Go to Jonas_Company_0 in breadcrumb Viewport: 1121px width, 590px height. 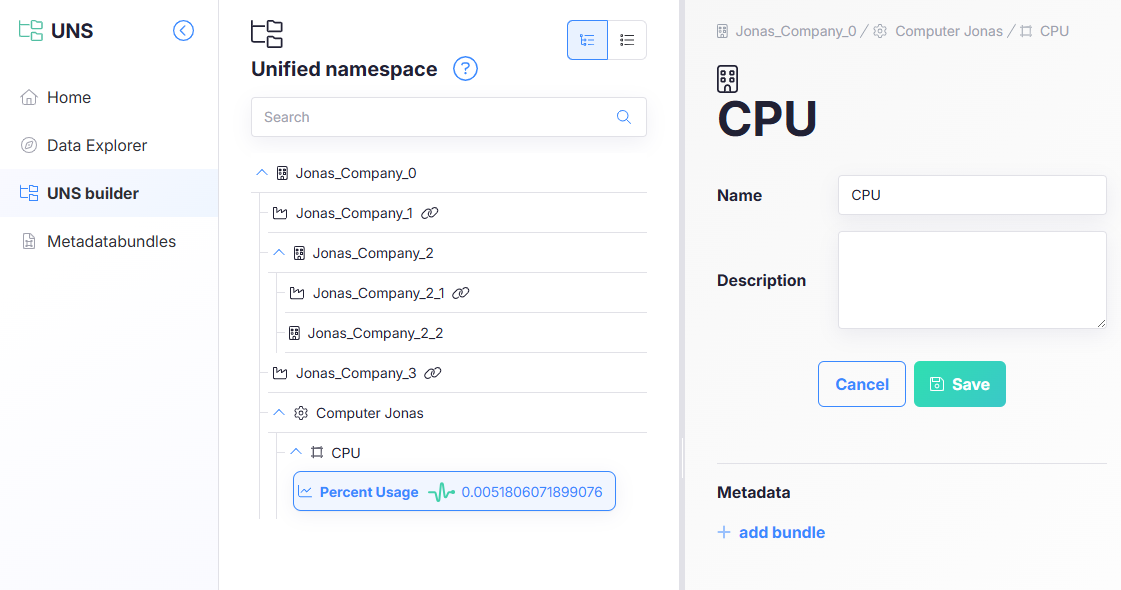pos(796,31)
